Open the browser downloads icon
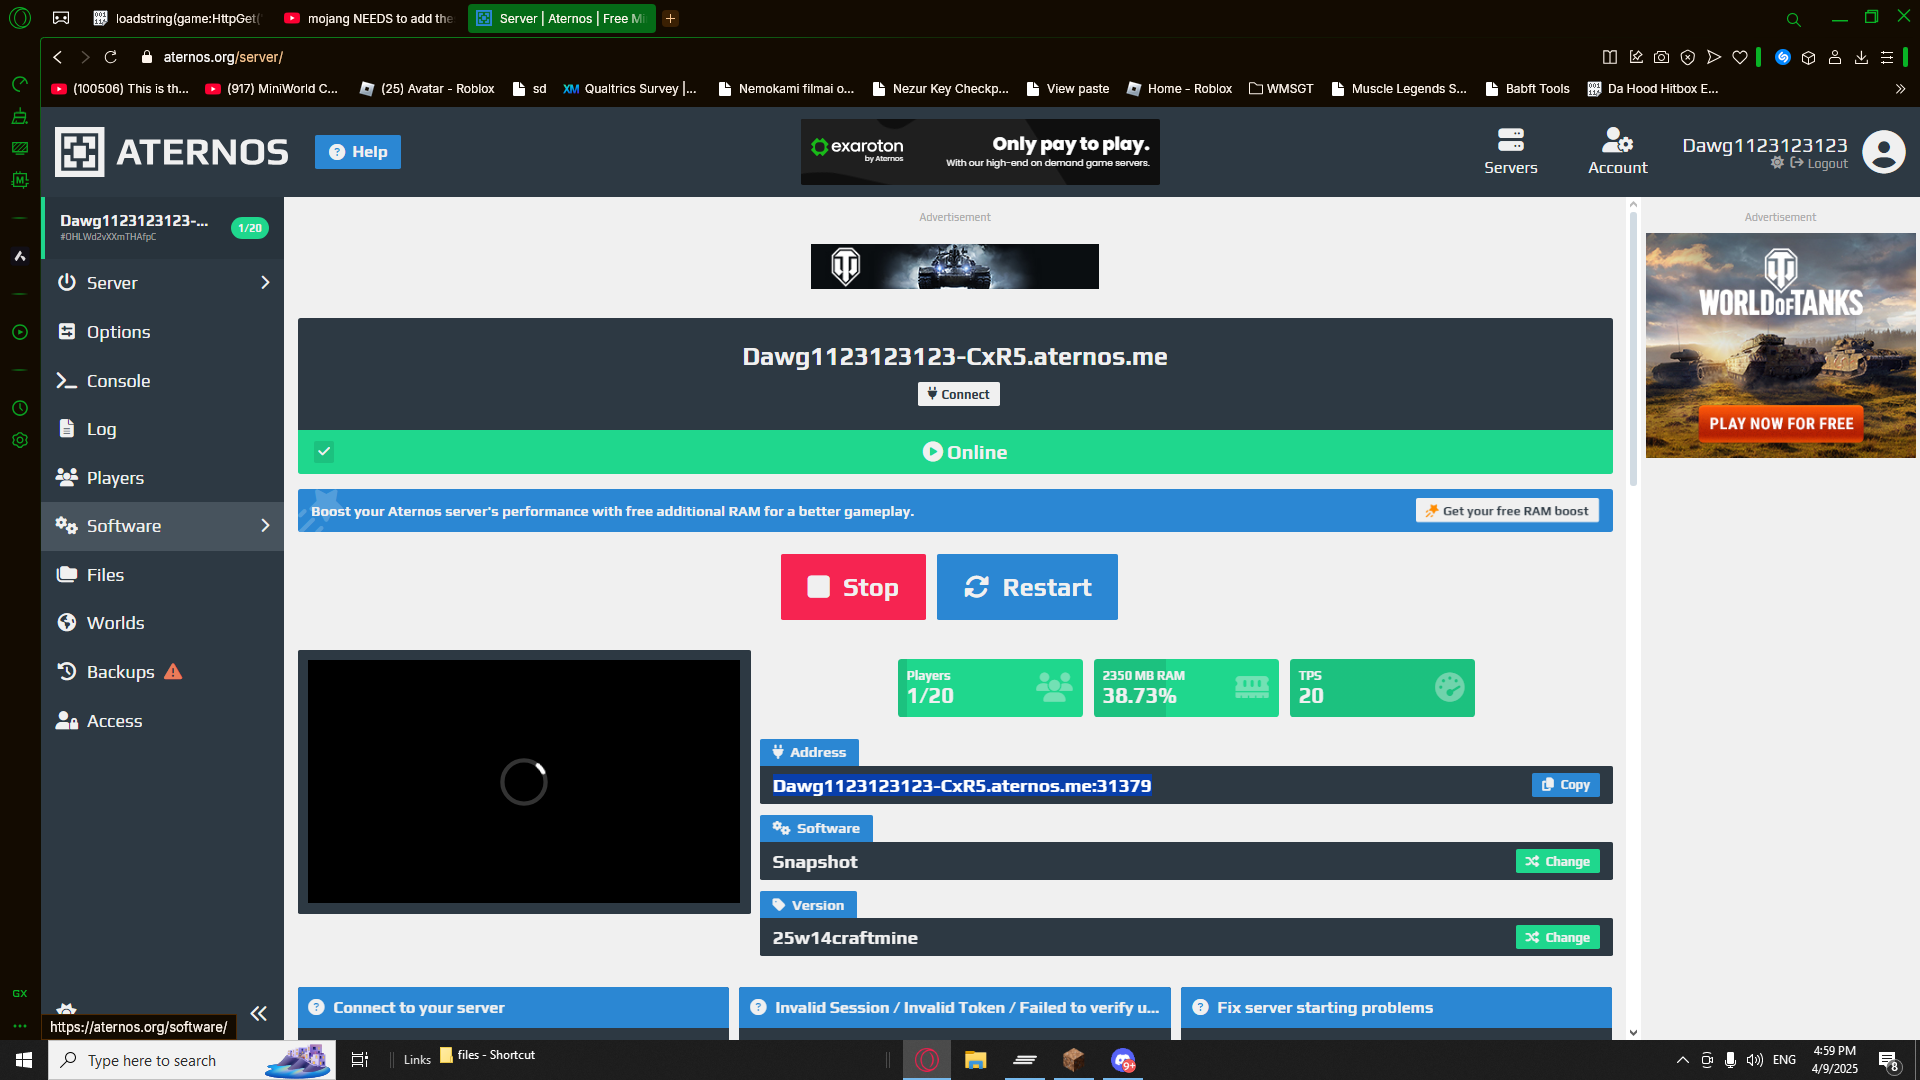 [1861, 57]
